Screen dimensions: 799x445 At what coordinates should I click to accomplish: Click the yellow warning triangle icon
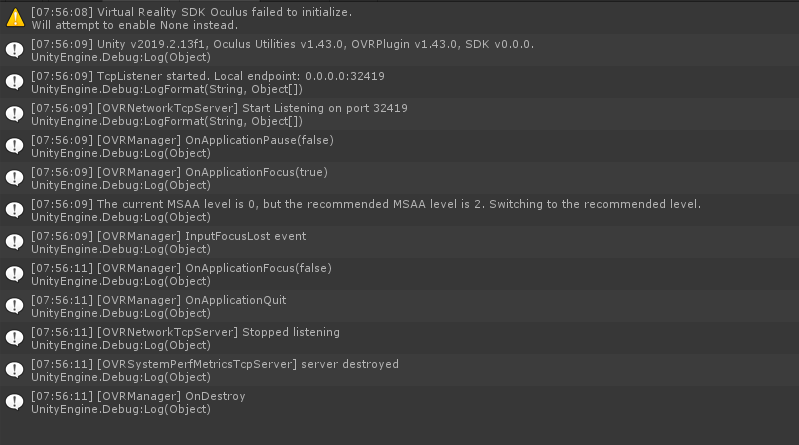tap(15, 18)
